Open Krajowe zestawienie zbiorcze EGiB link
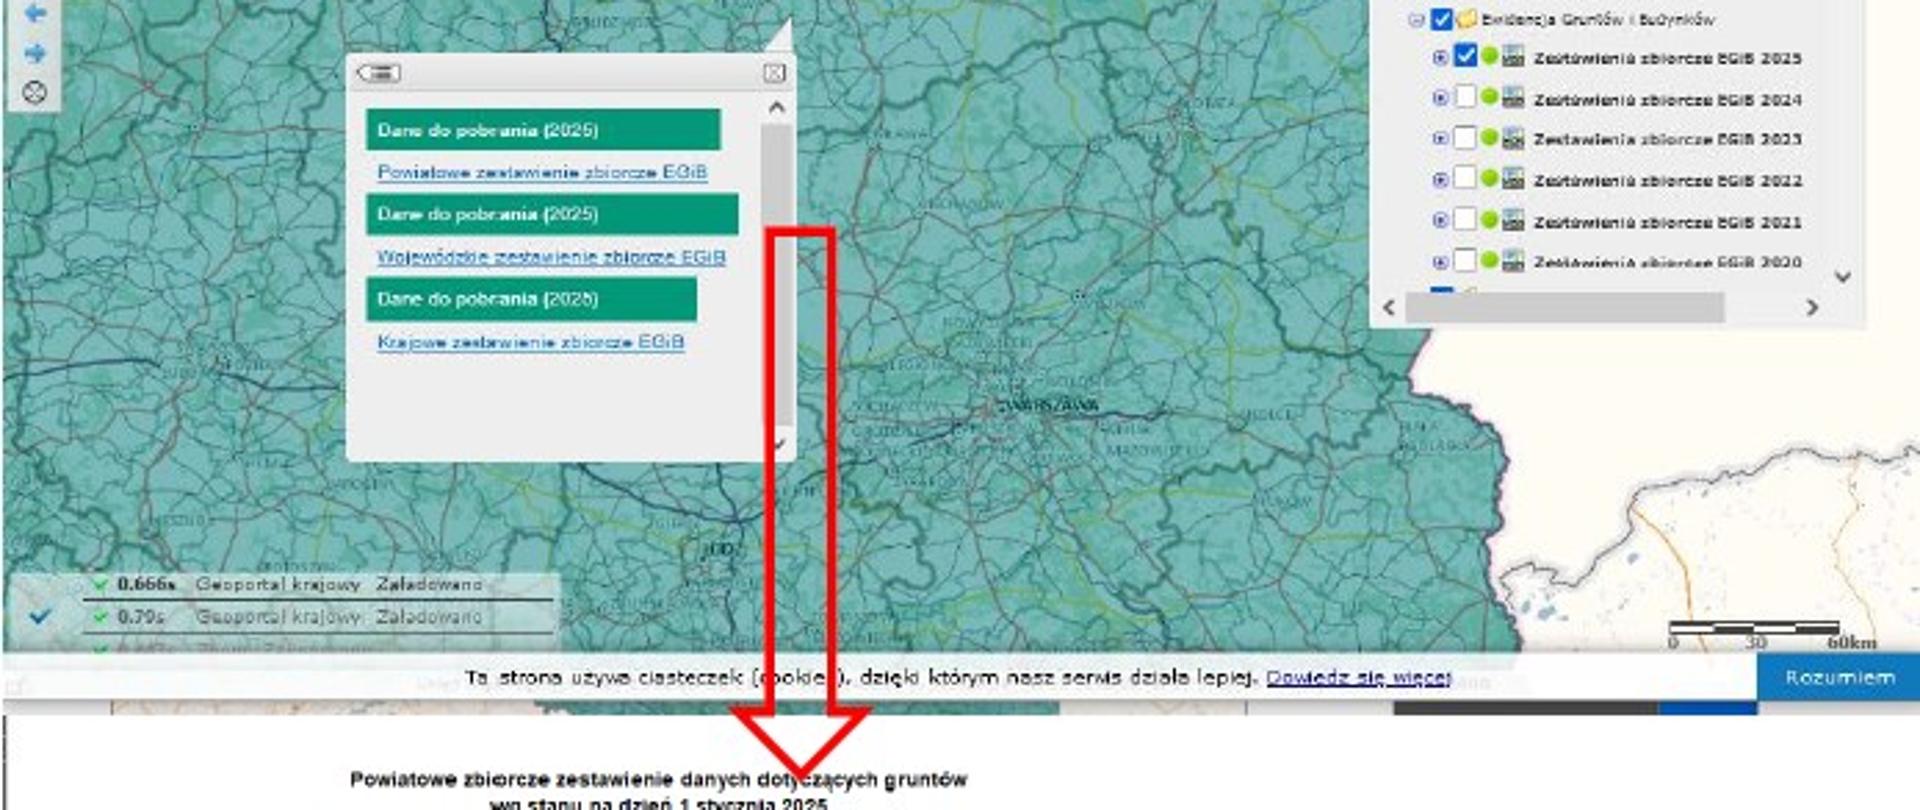1920x810 pixels. tap(530, 342)
